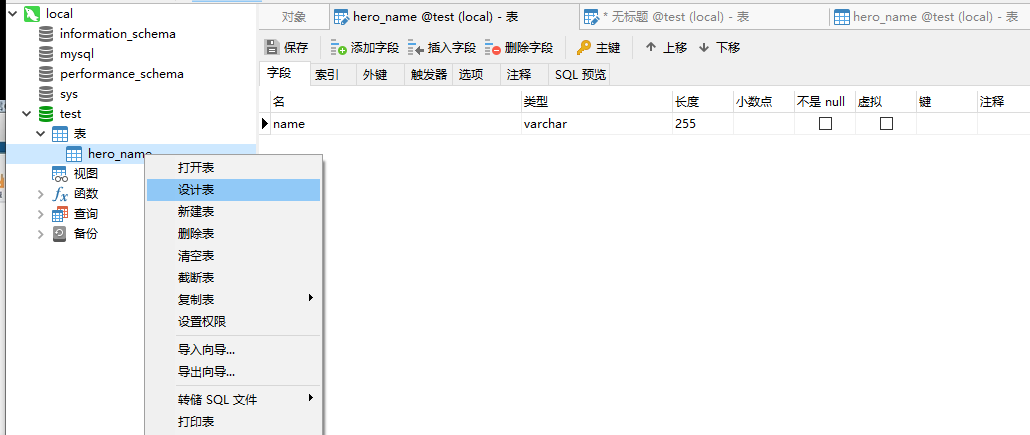Image resolution: width=1030 pixels, height=435 pixels.
Task: Select the 索引 tab
Action: 333,74
